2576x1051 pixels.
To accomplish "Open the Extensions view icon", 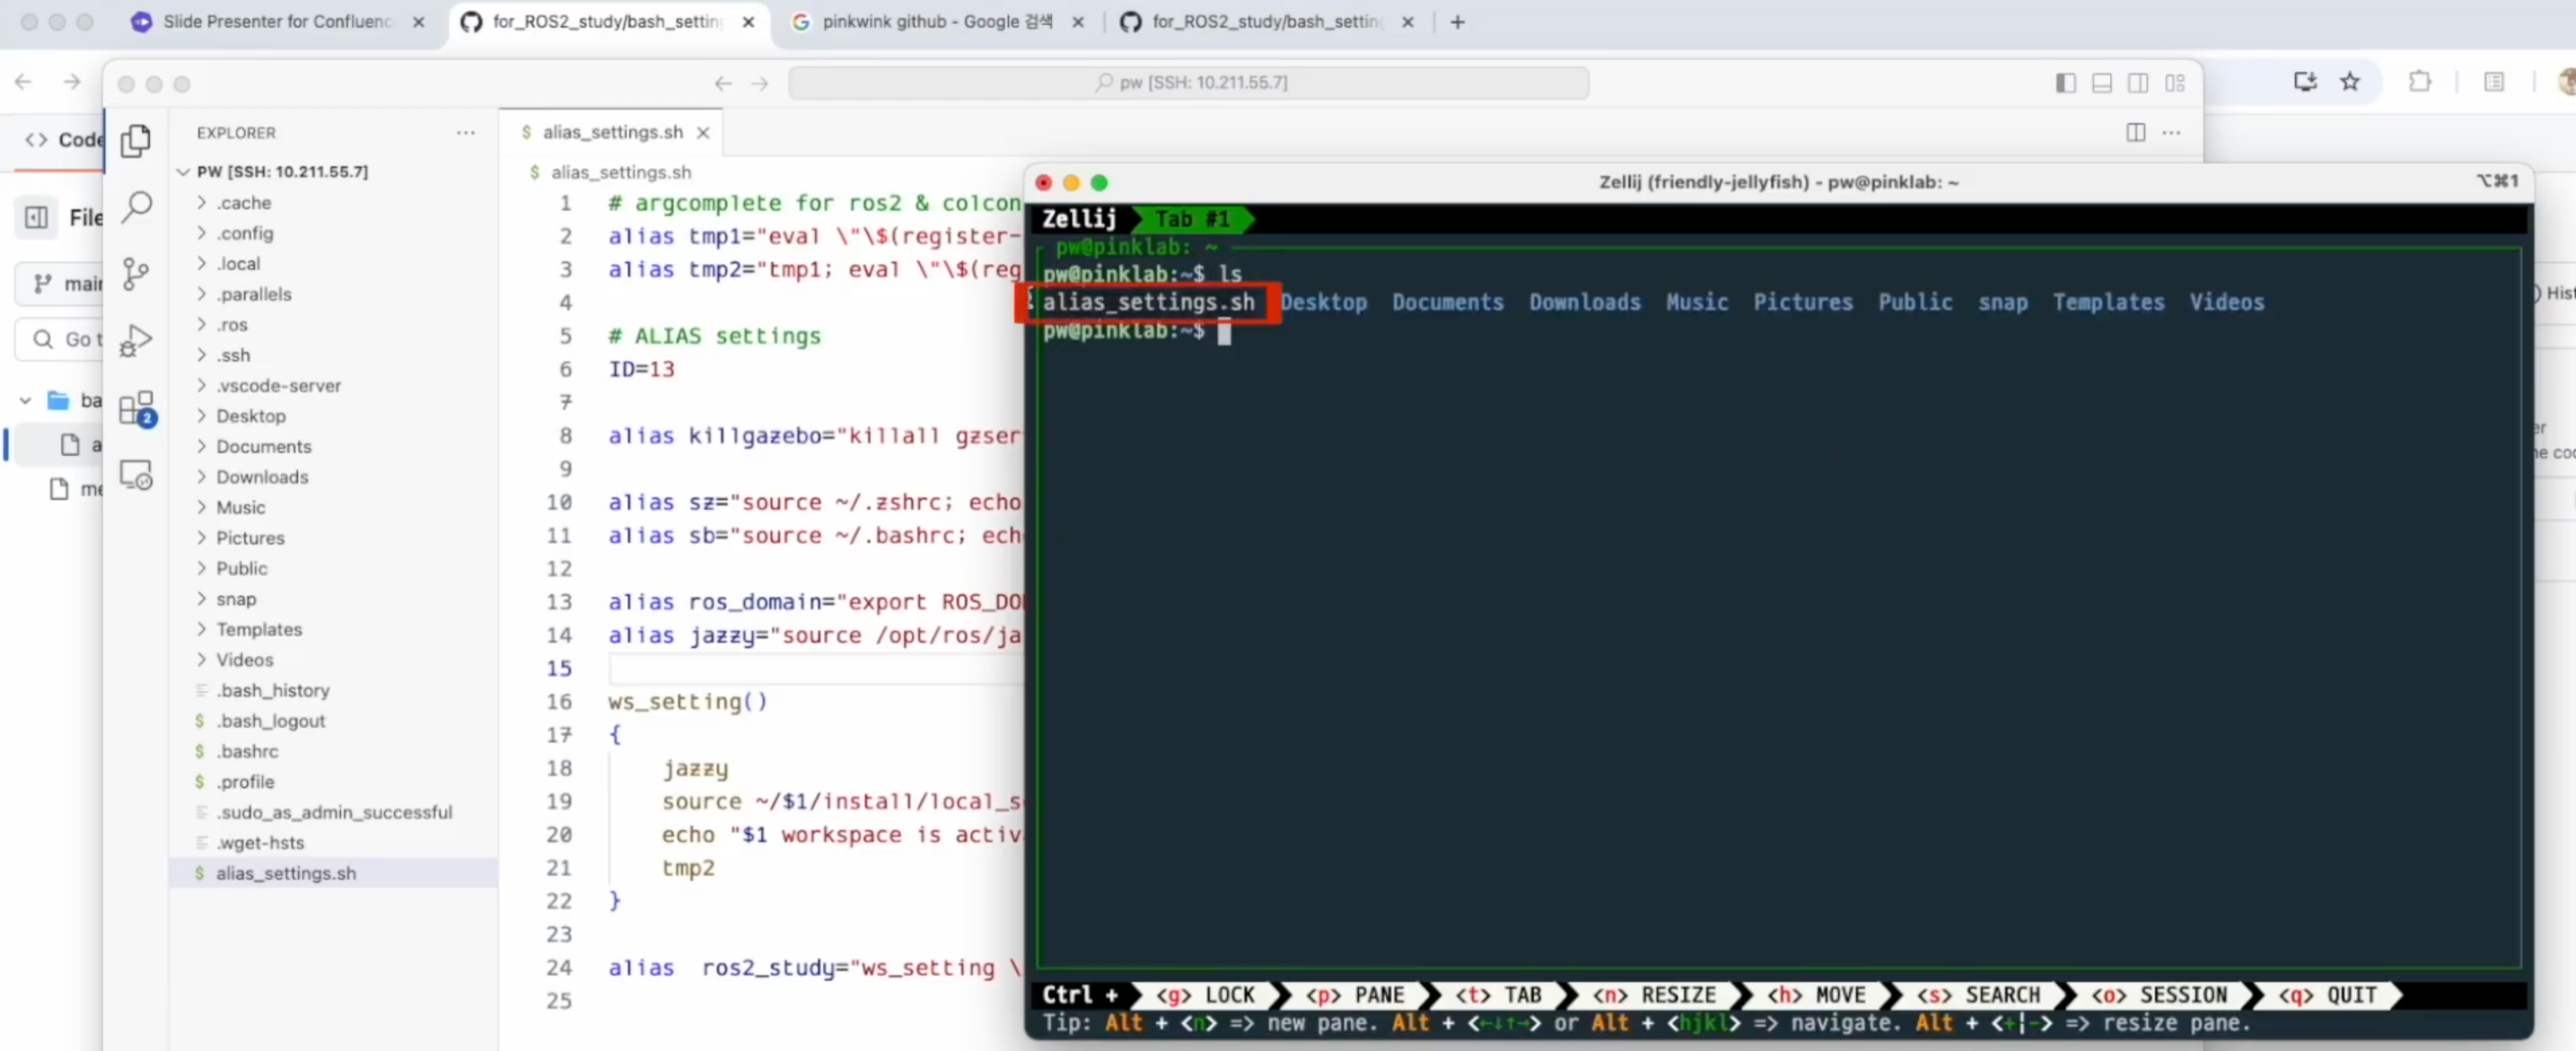I will coord(136,408).
